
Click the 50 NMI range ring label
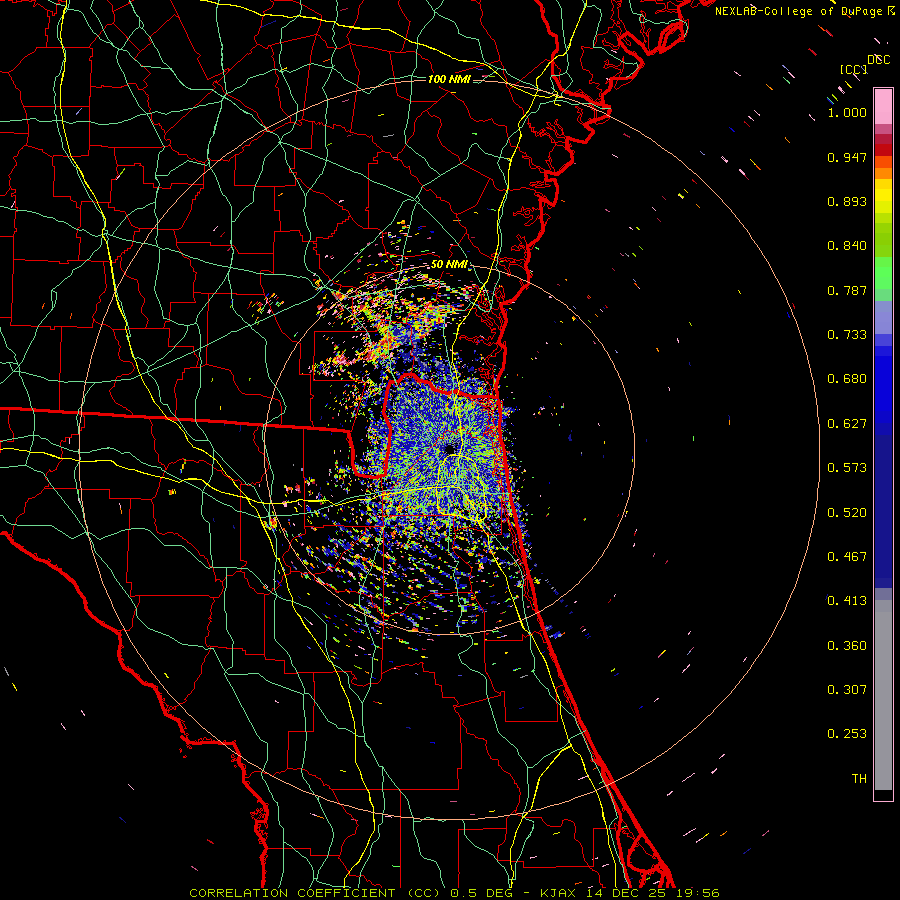pos(449,265)
